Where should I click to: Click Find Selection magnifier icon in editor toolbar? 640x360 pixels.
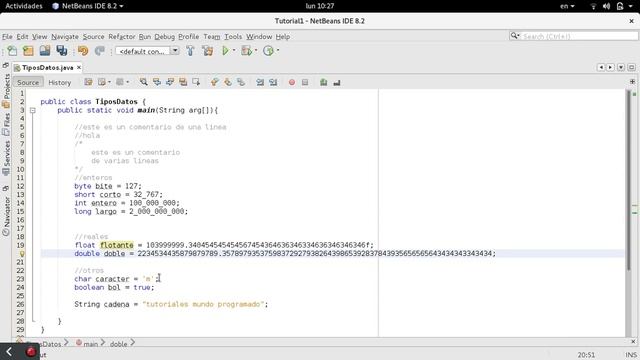tap(144, 82)
